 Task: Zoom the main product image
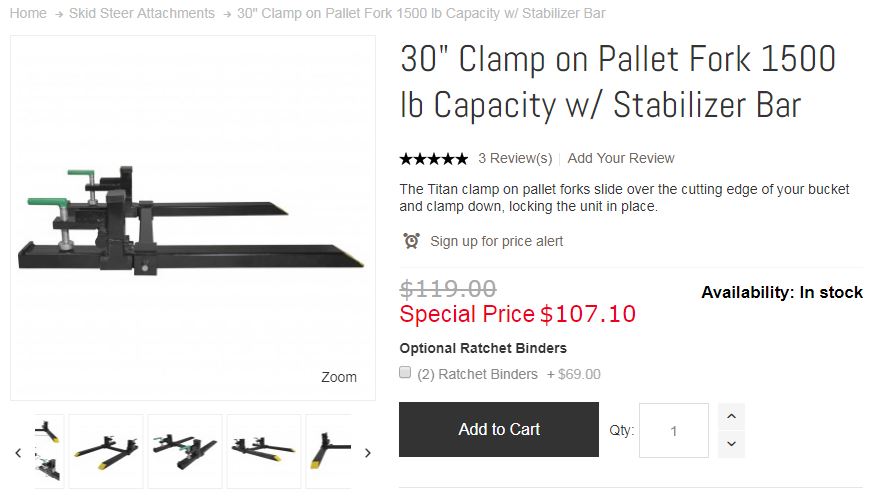(x=339, y=377)
